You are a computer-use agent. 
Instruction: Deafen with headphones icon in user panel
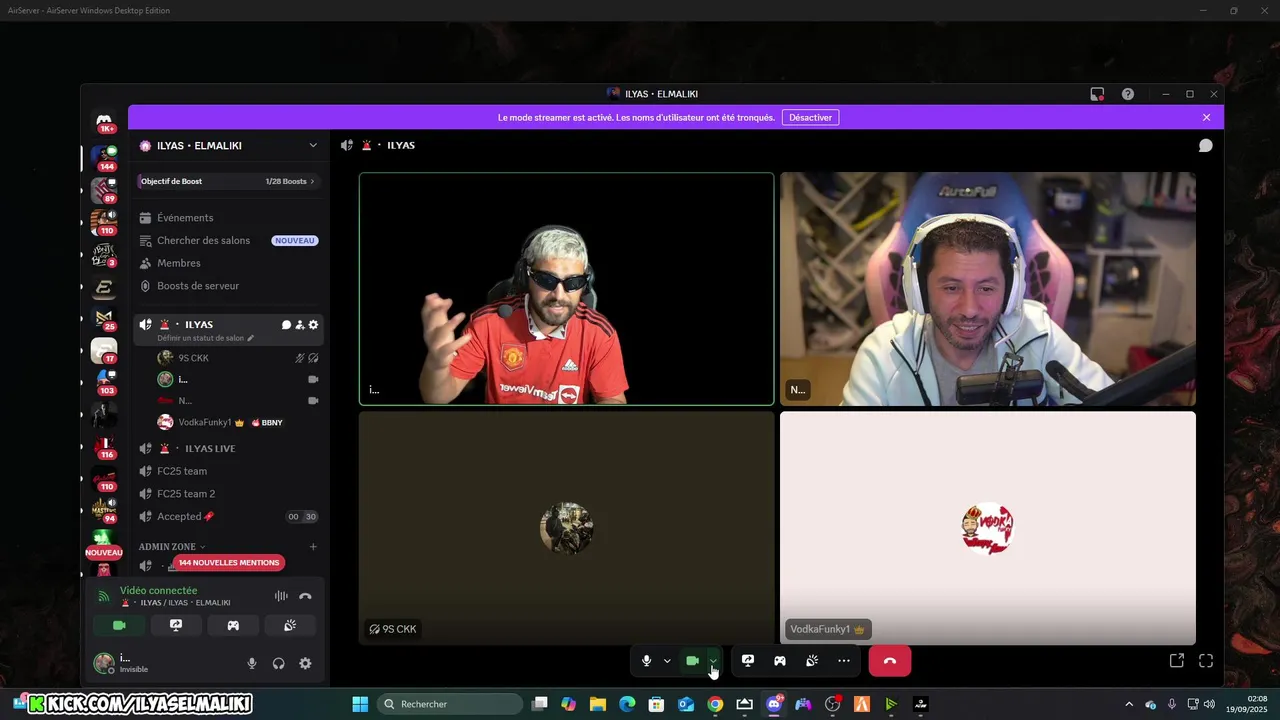pyautogui.click(x=279, y=663)
